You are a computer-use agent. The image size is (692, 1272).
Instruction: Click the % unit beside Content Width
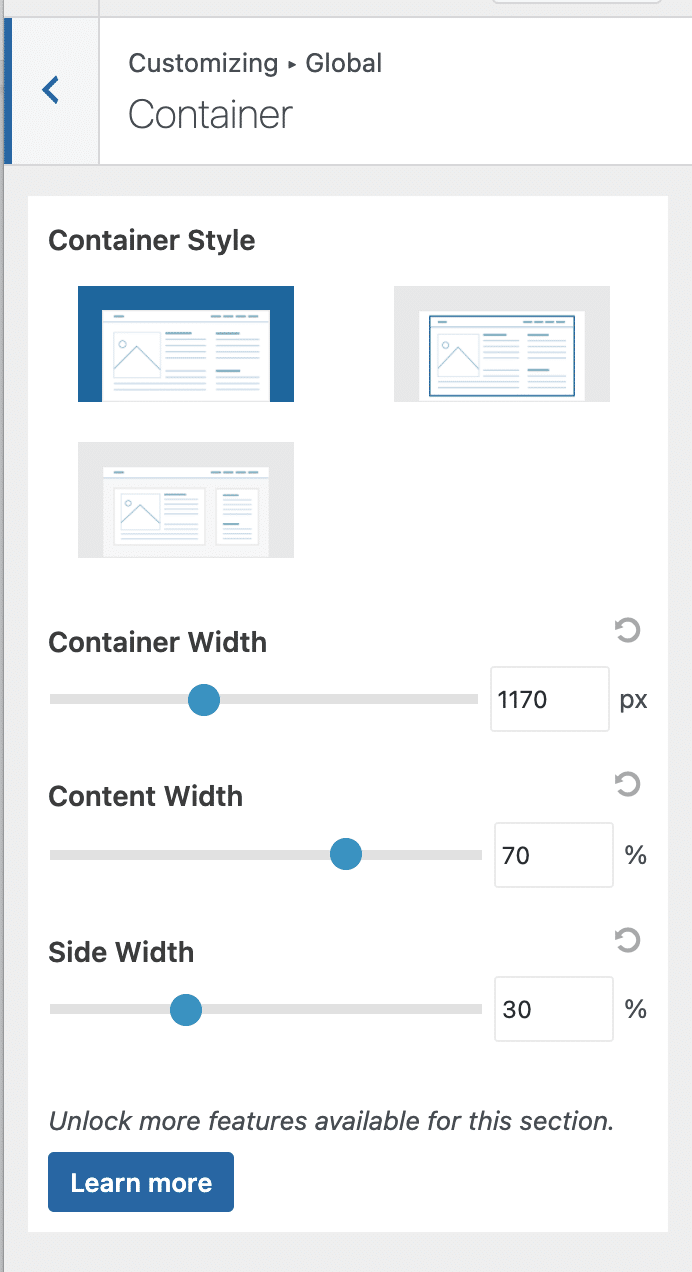tap(636, 855)
